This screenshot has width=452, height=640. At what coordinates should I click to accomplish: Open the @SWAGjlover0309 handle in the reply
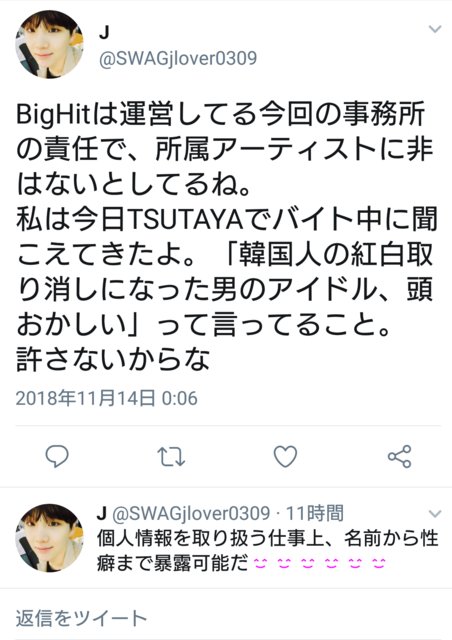pos(191,513)
